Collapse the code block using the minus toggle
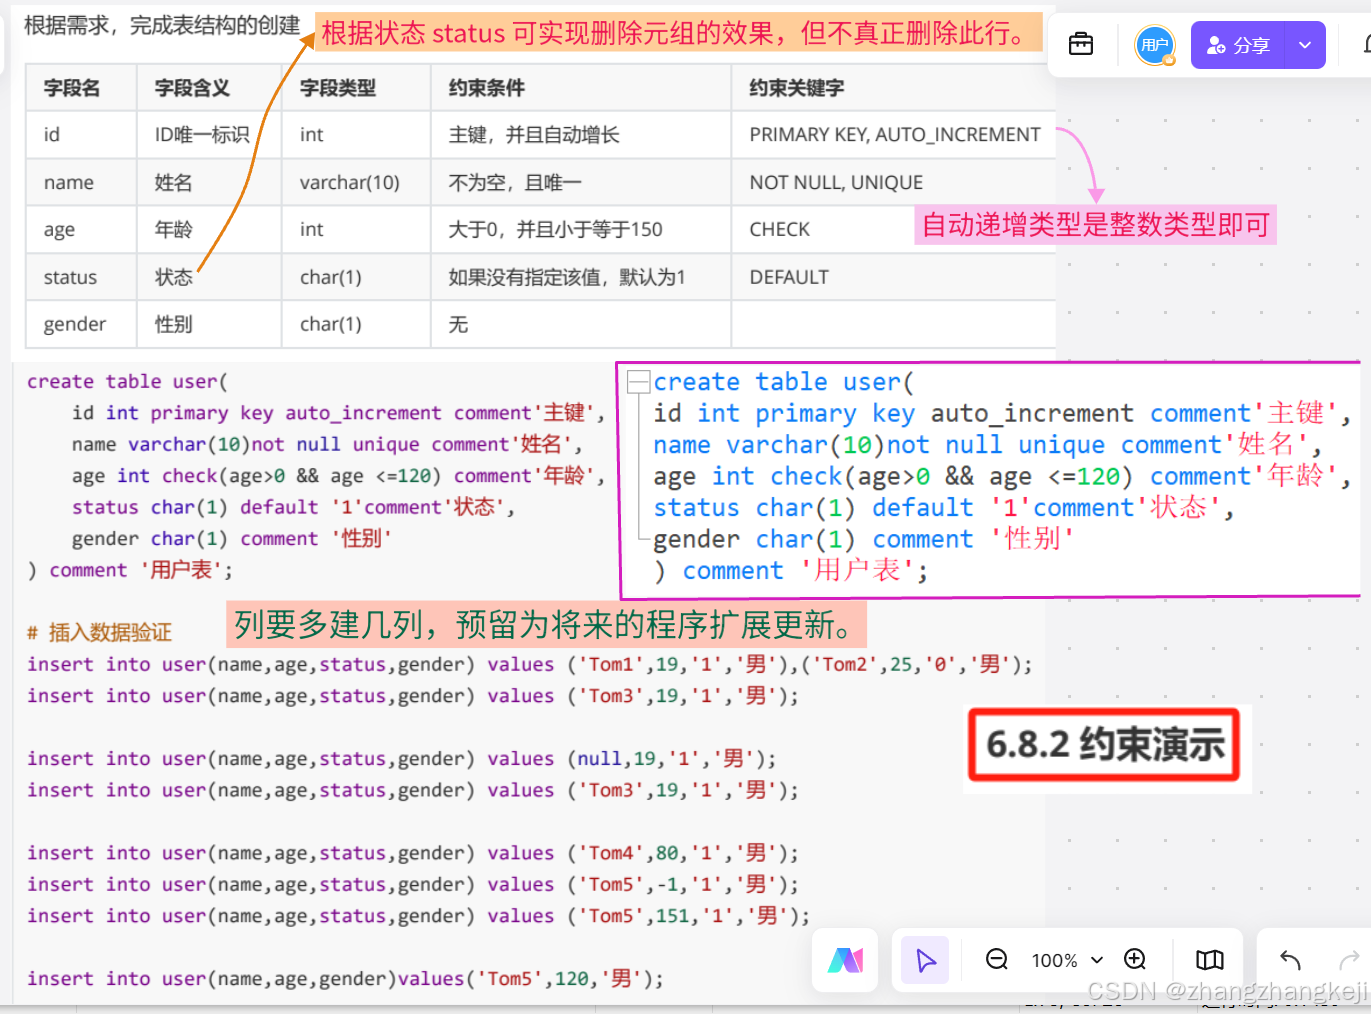This screenshot has height=1014, width=1371. 641,382
